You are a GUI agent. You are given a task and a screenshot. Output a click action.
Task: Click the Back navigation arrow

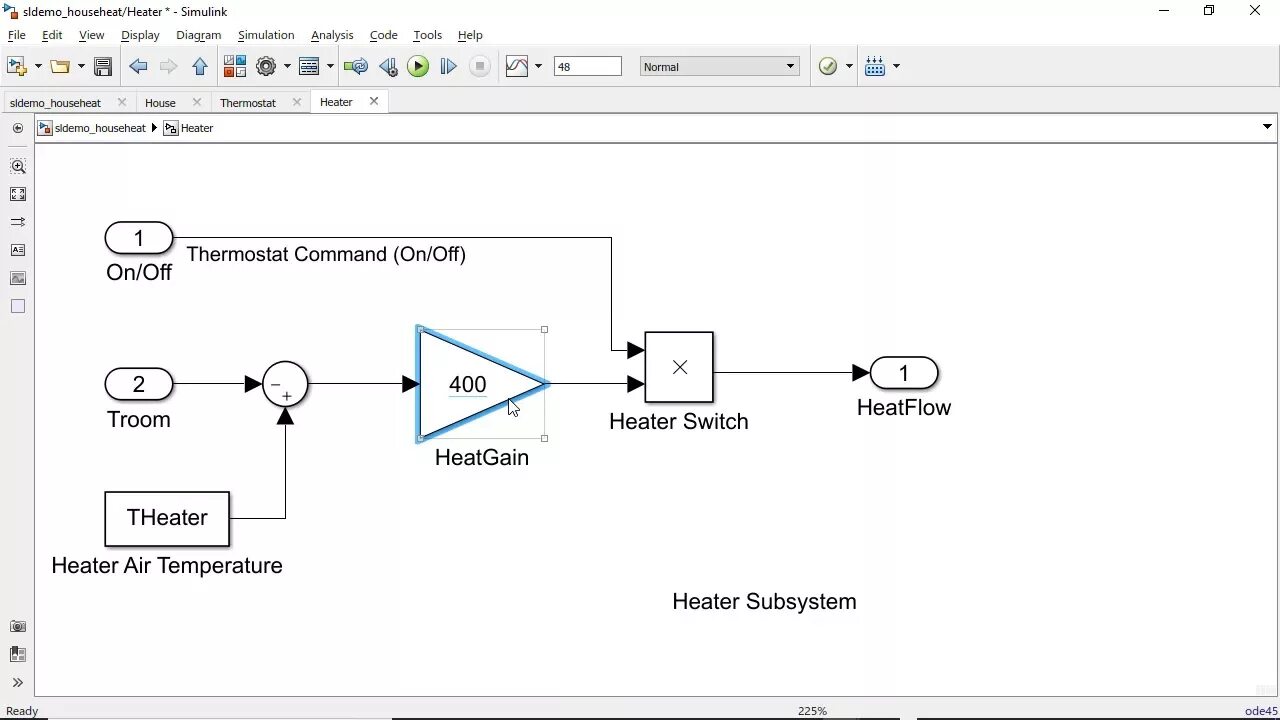[139, 66]
